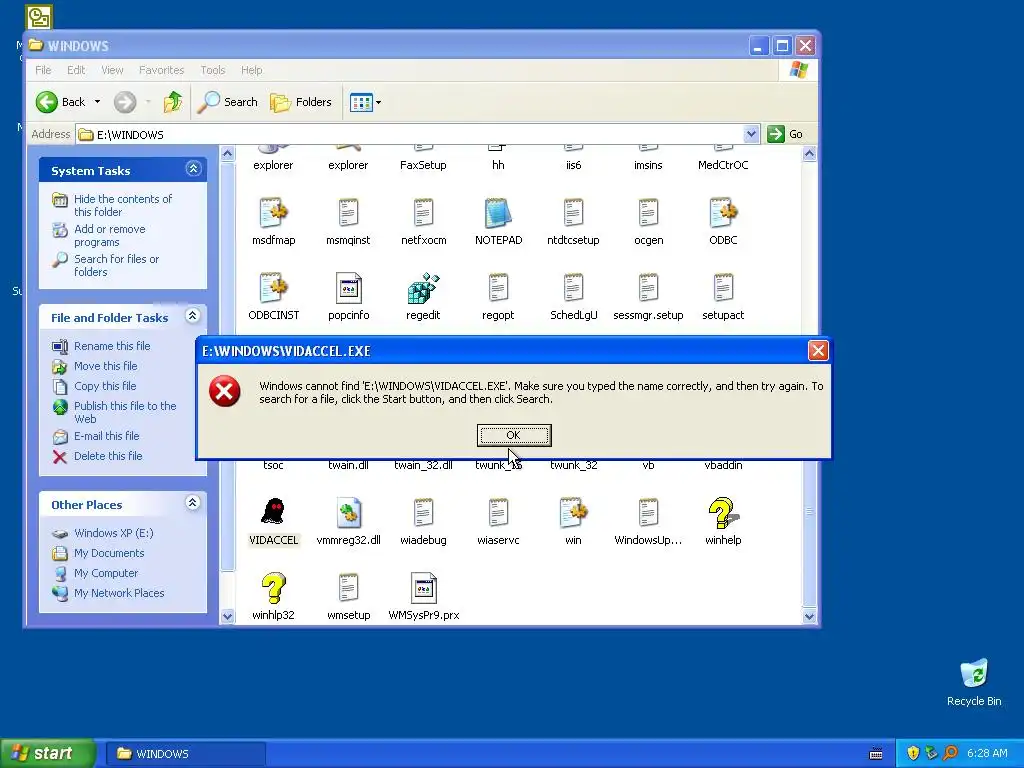Select the regedit file icon
The height and width of the screenshot is (768, 1024).
(423, 288)
